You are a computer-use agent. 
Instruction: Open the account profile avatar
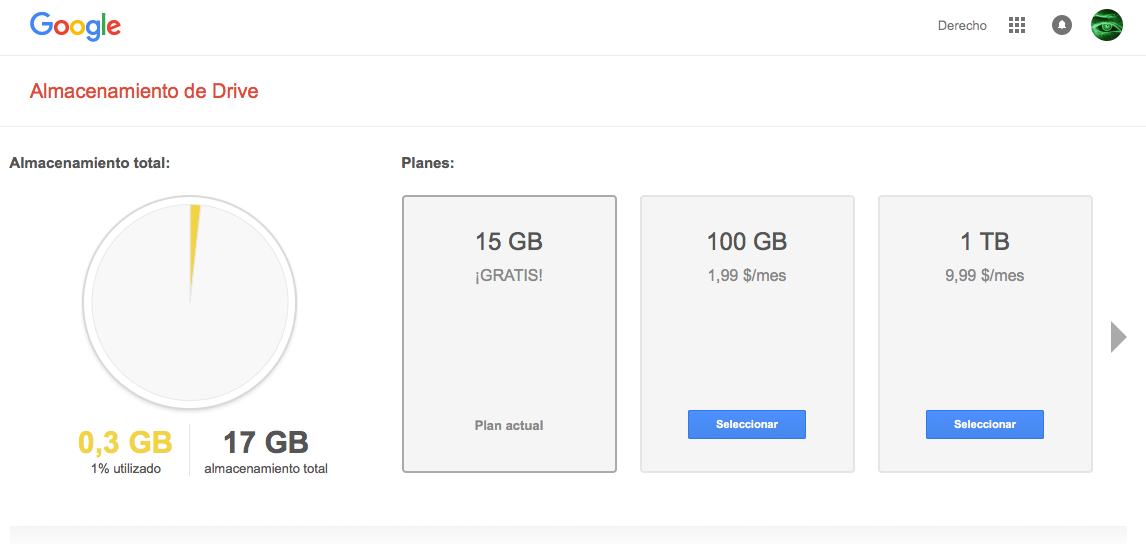pos(1107,26)
